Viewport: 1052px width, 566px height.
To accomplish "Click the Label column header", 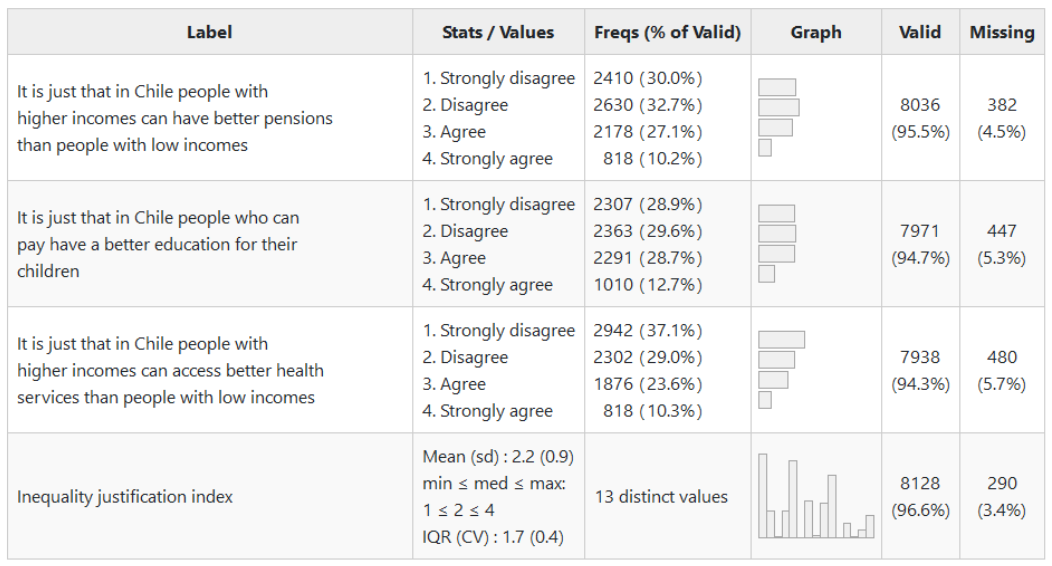I will (x=209, y=32).
